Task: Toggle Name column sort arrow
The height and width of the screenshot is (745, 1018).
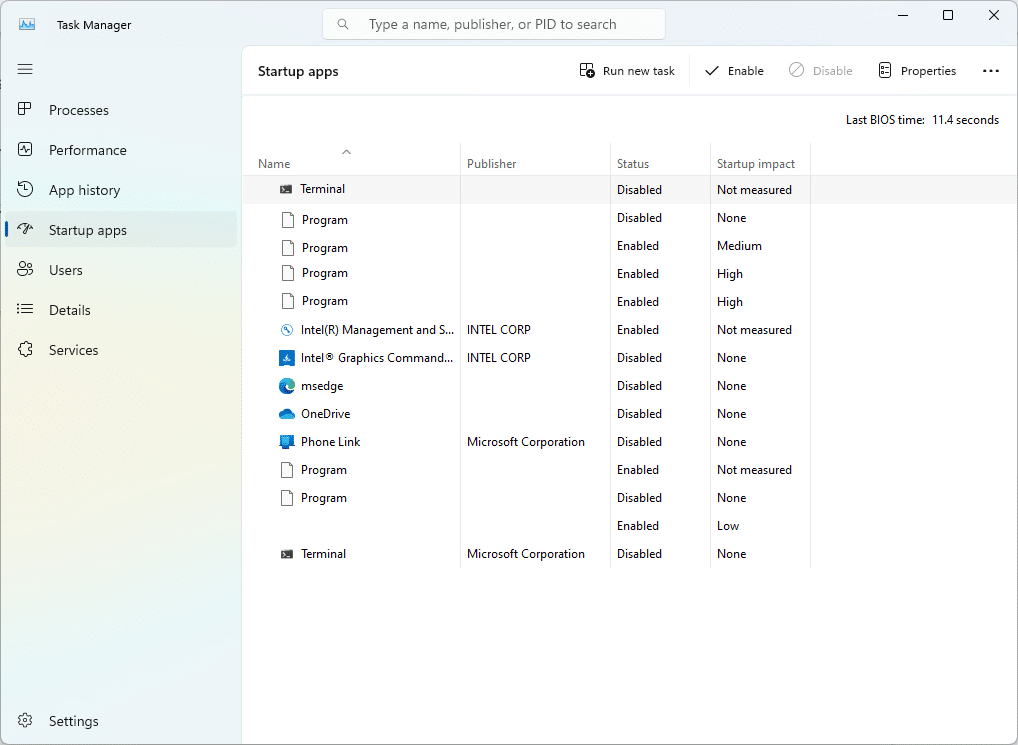Action: [346, 152]
